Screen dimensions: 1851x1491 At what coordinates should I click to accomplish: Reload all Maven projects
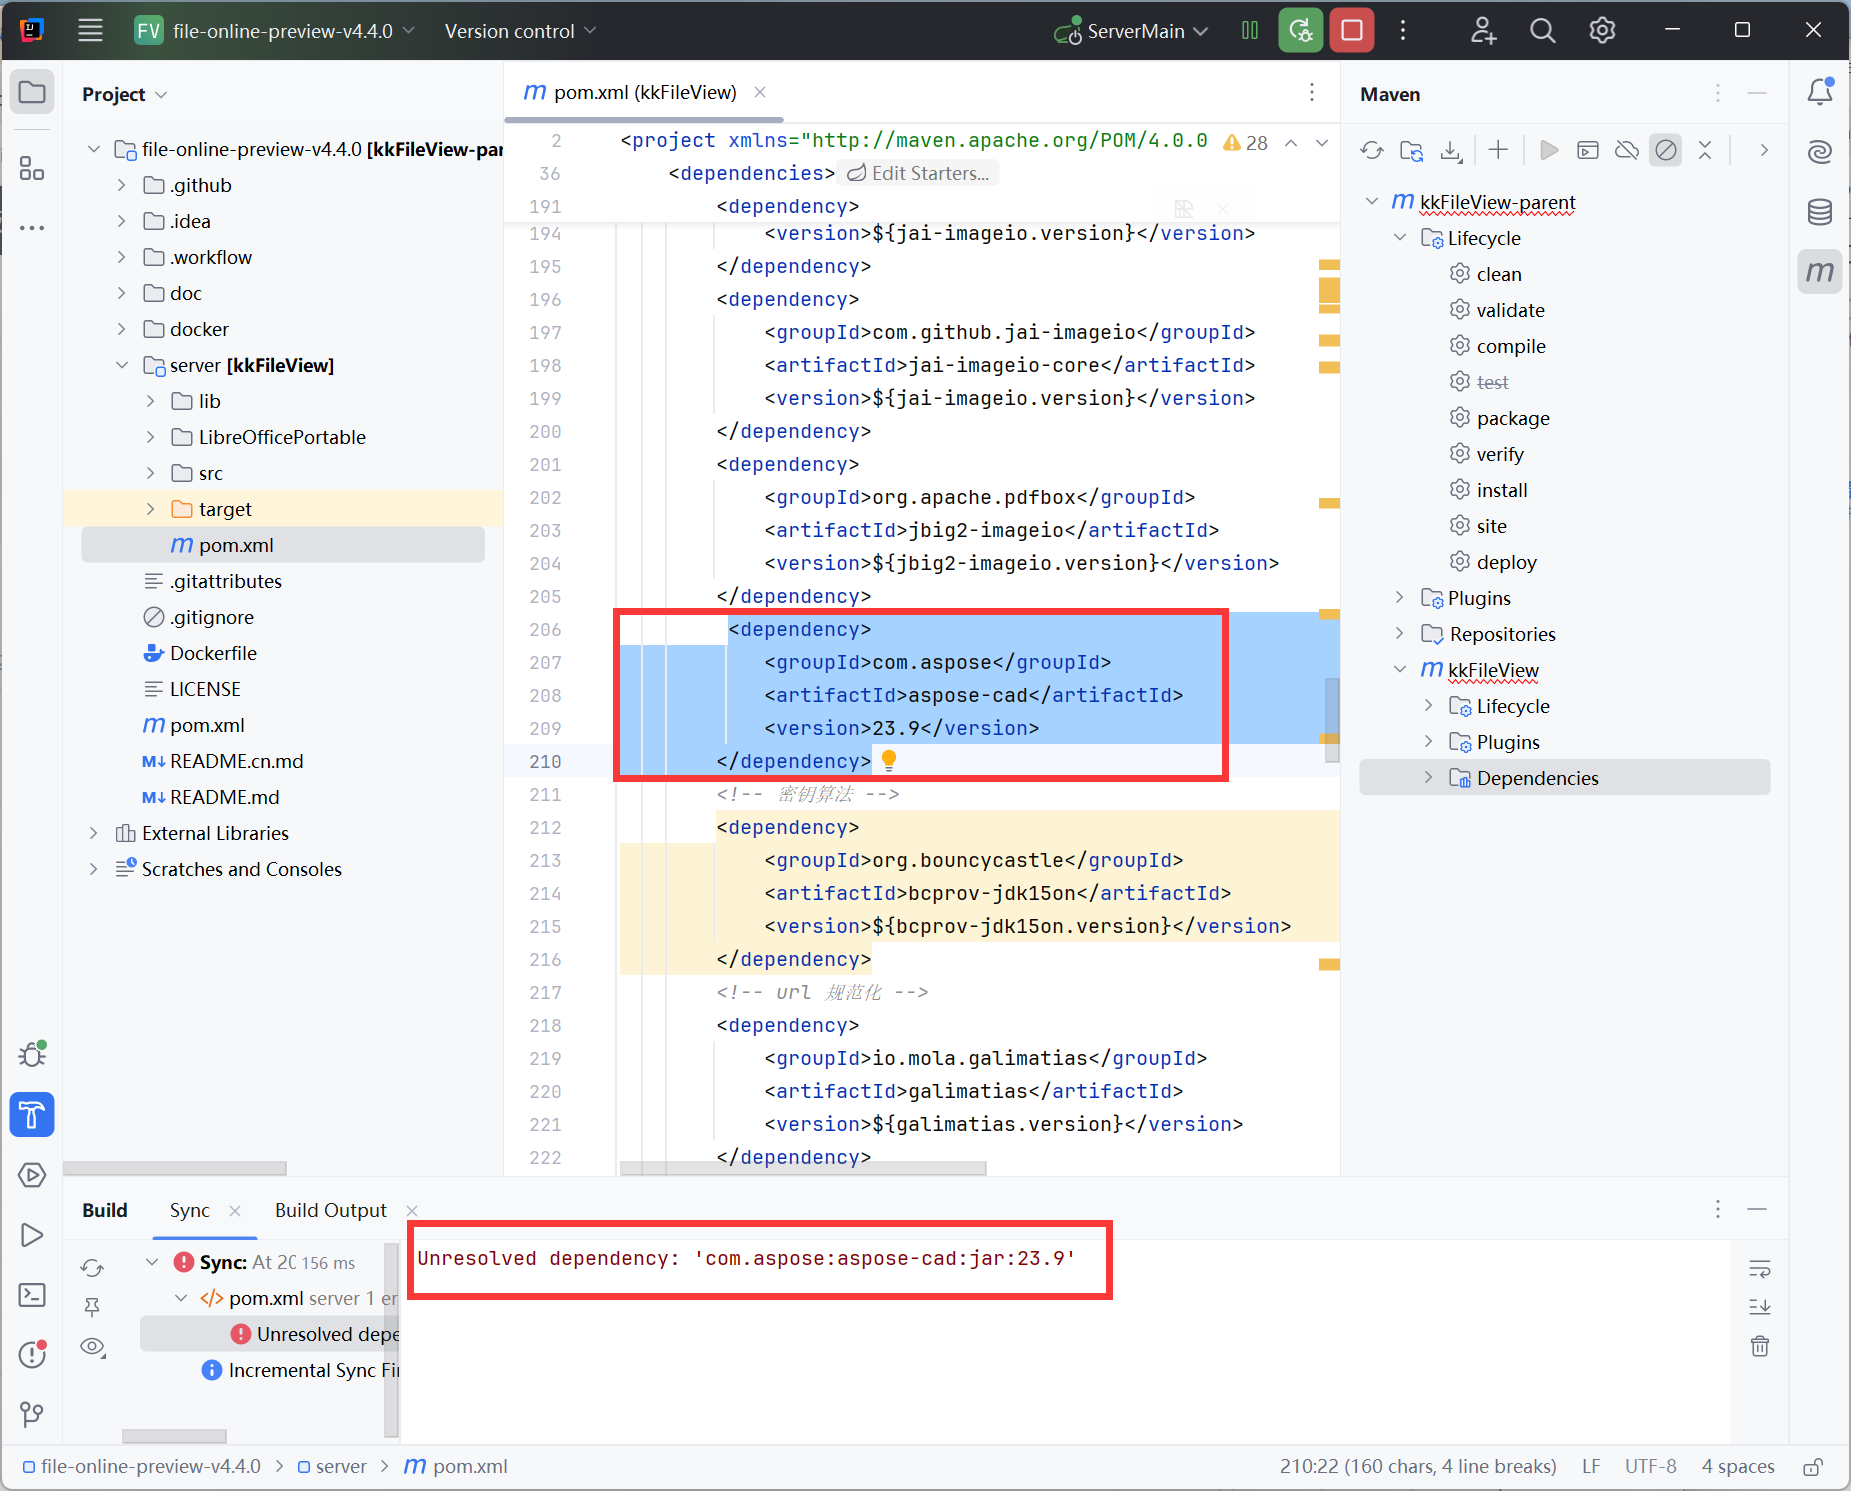point(1372,150)
